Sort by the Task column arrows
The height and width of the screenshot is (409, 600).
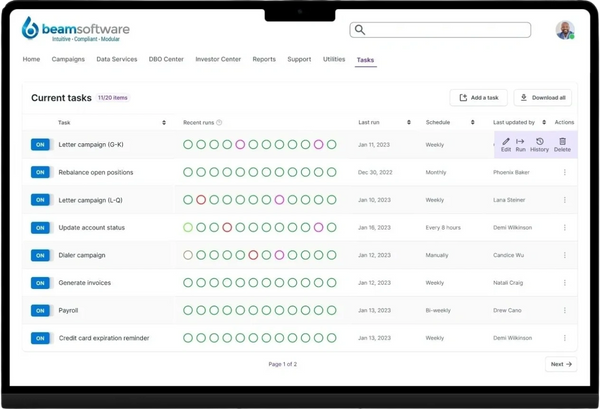click(x=164, y=123)
